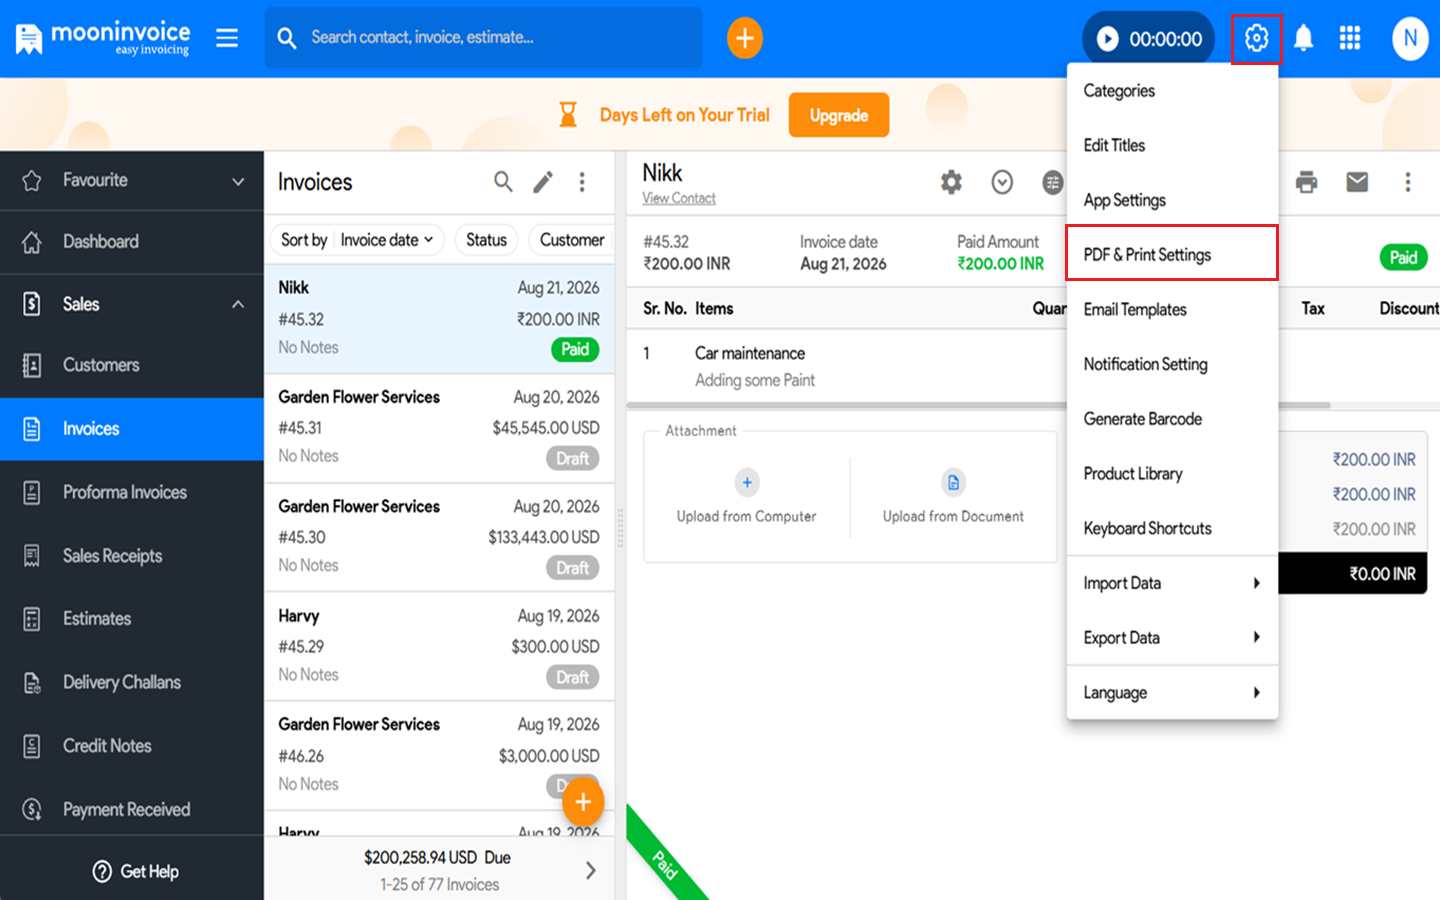Select Categories from settings menu
Image resolution: width=1440 pixels, height=900 pixels.
[x=1172, y=91]
